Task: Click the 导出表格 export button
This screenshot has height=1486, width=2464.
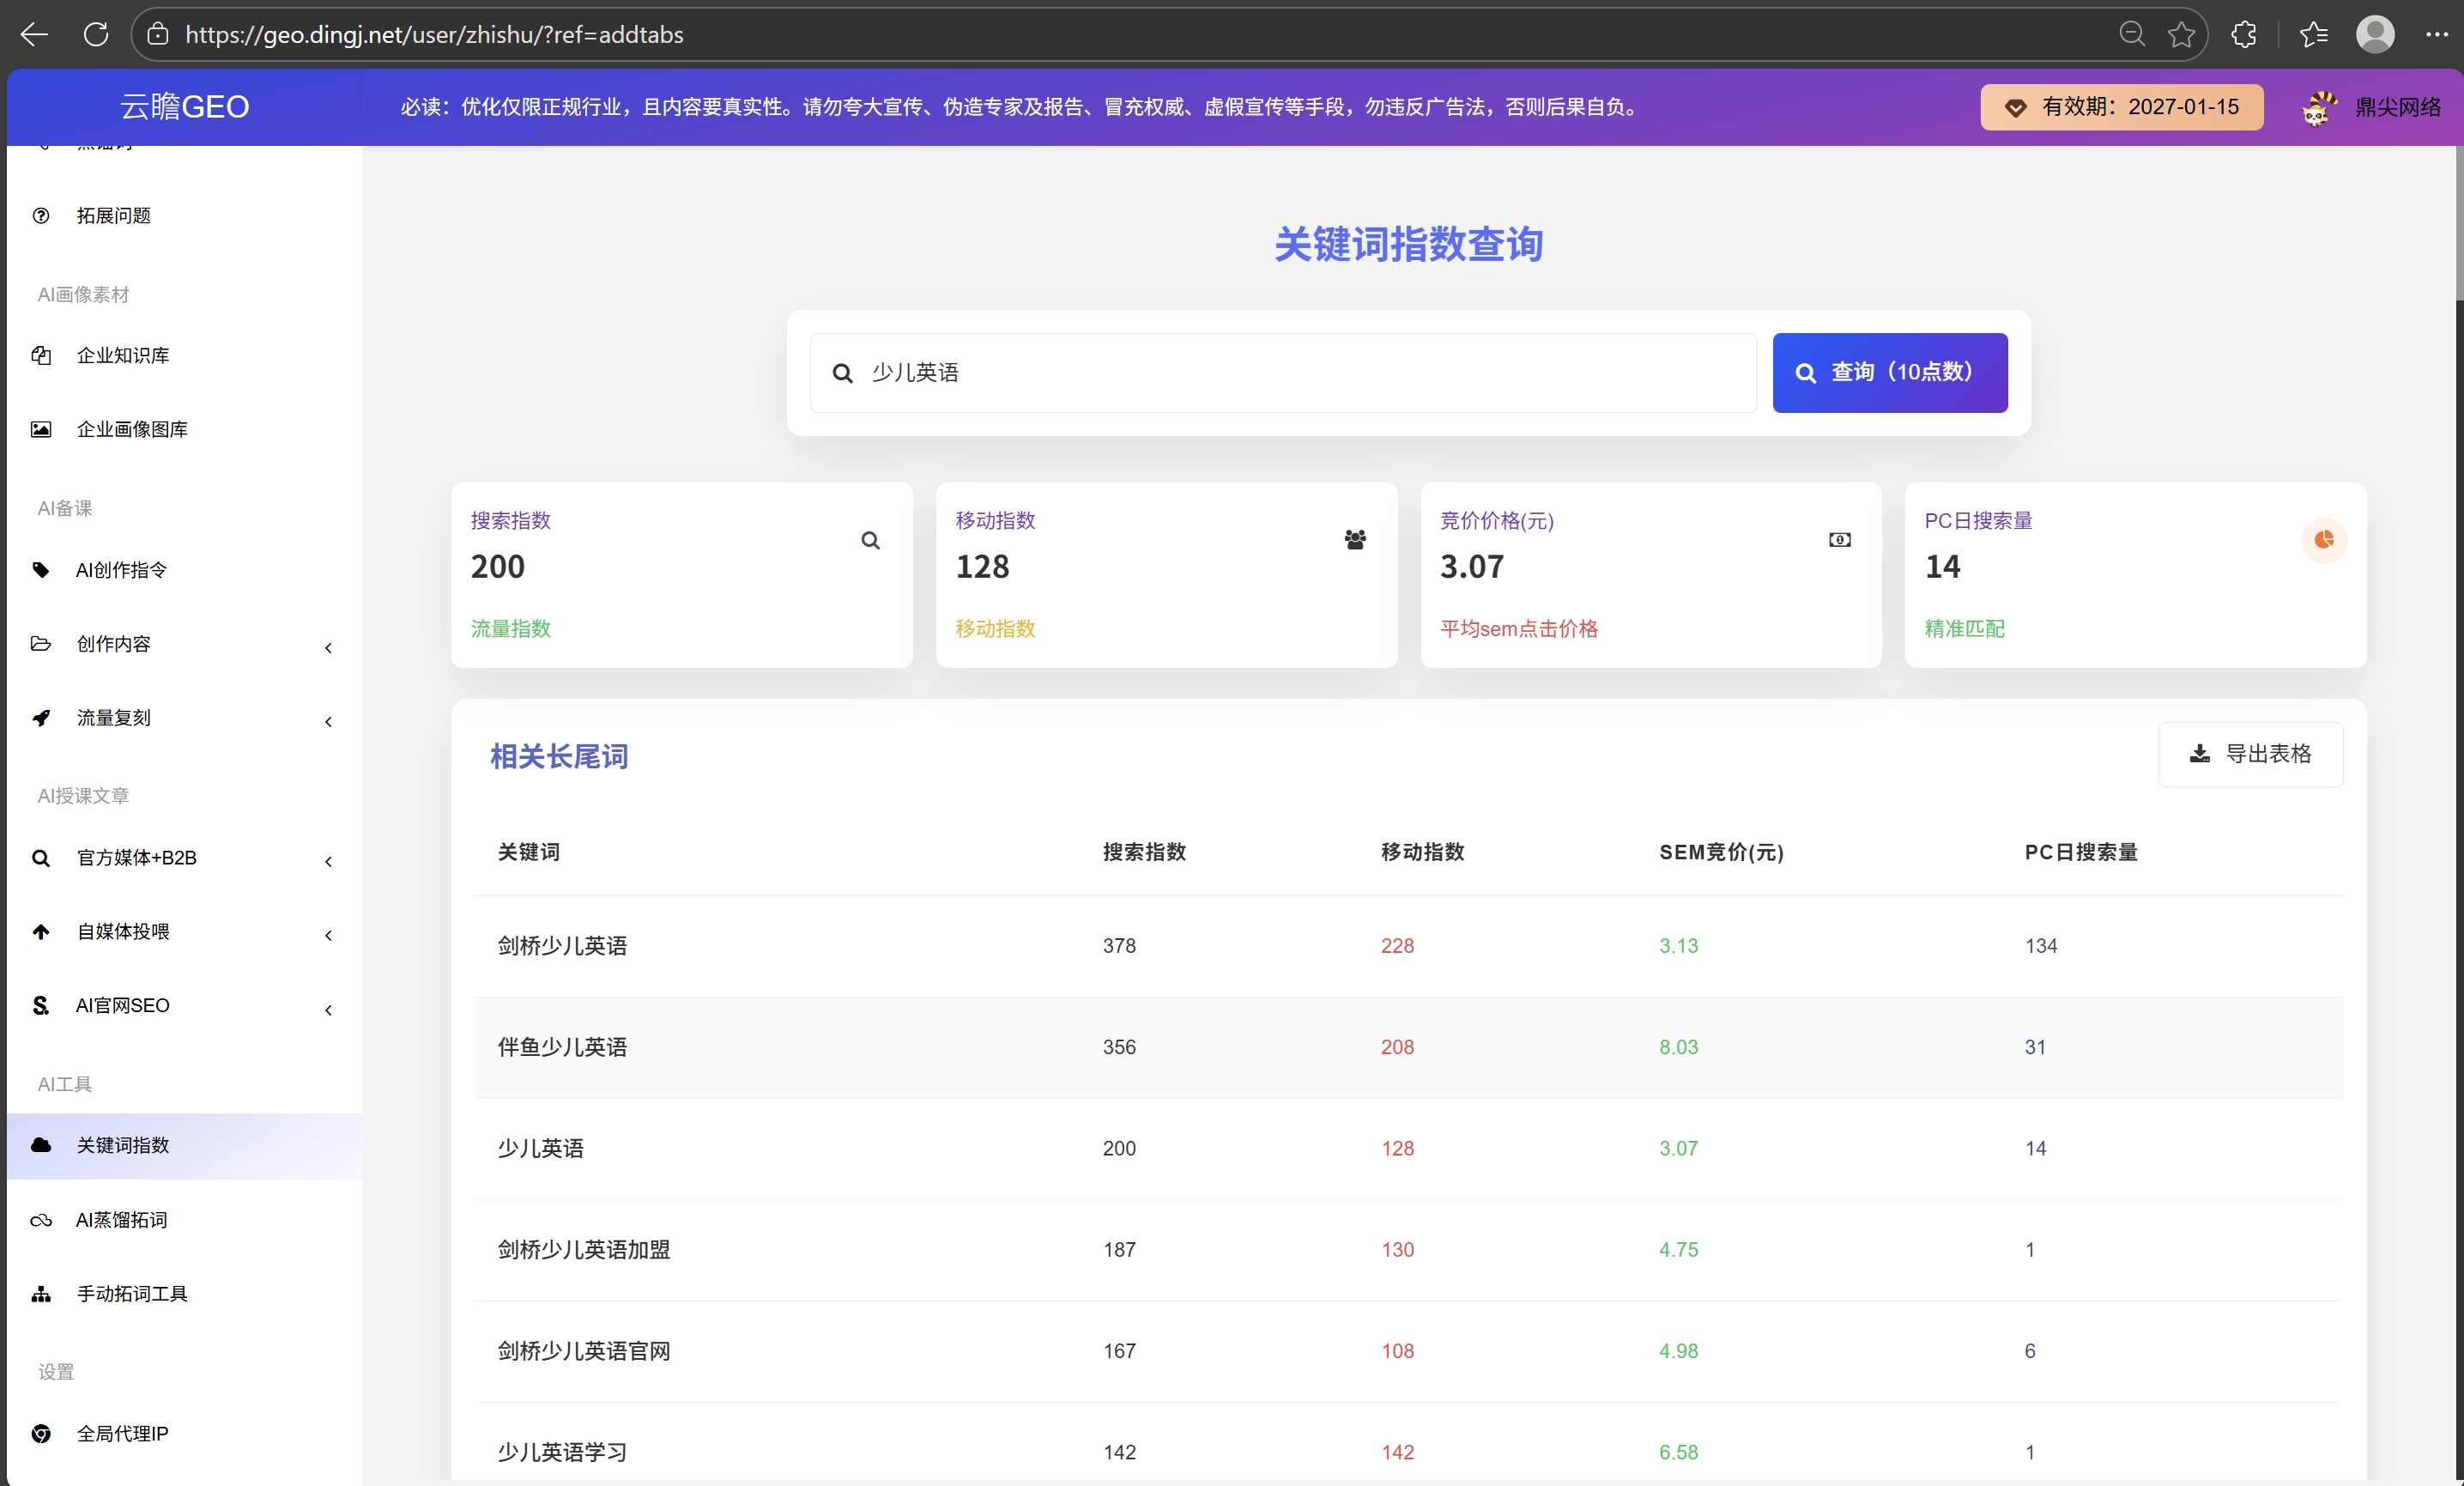Action: 2250,754
